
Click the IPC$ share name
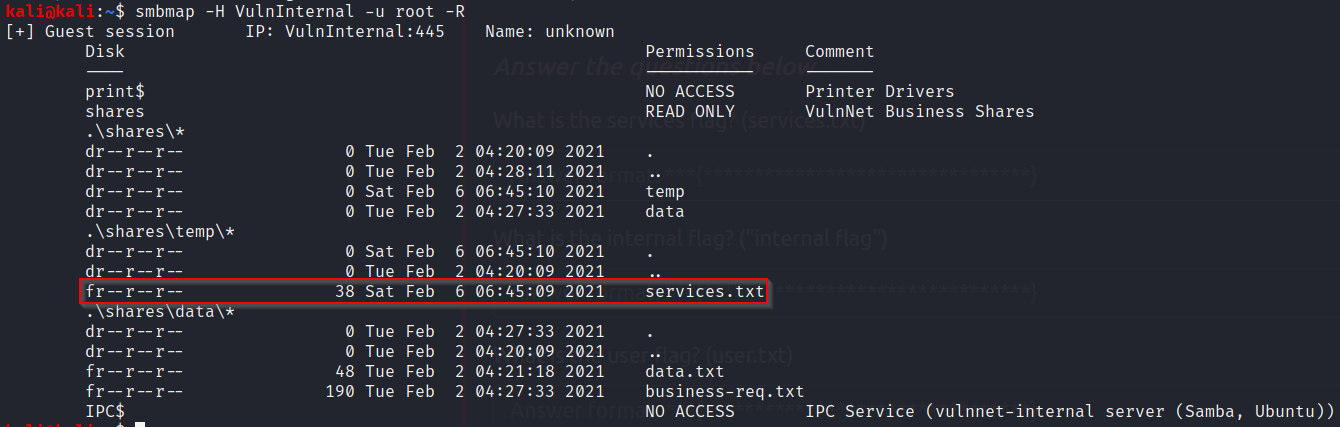(105, 411)
